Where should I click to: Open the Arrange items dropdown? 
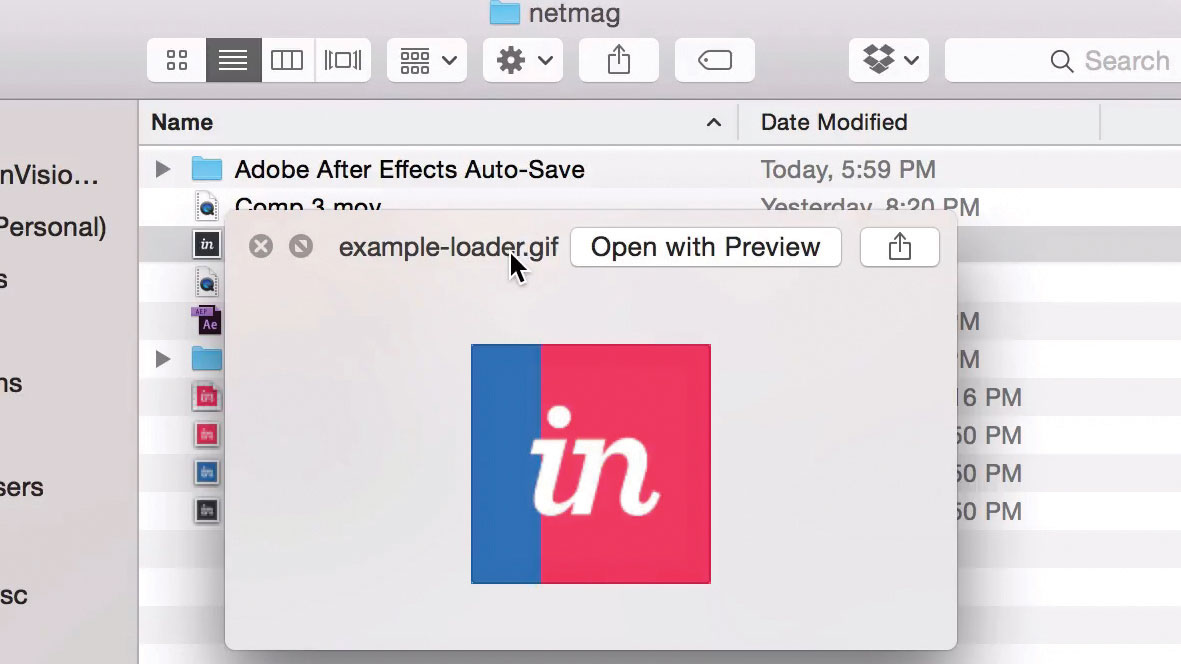click(x=427, y=60)
